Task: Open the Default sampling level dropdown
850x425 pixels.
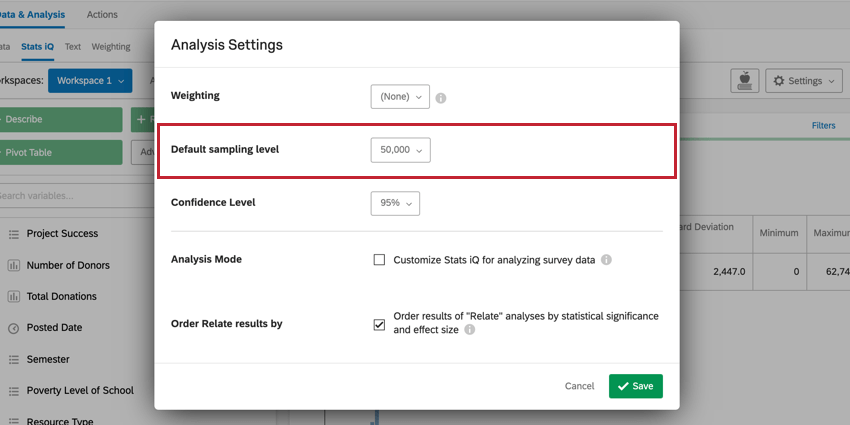Action: (x=400, y=150)
